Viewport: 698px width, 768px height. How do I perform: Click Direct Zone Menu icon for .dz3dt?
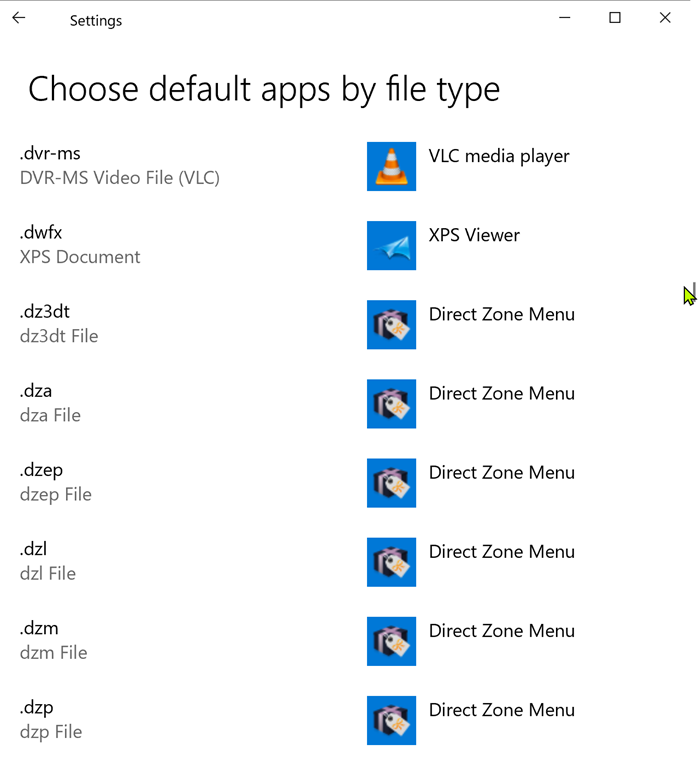[391, 324]
